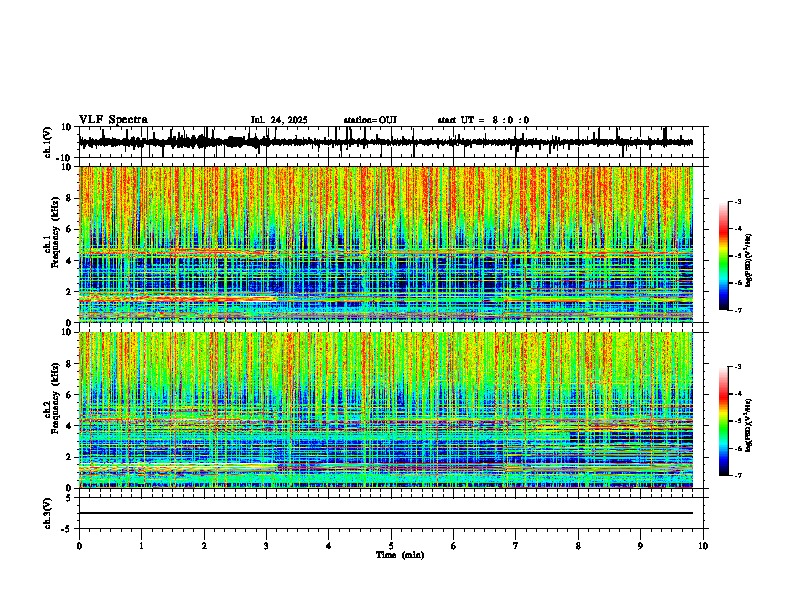The height and width of the screenshot is (612, 792).
Task: Click time axis tick label '7'
Action: tap(516, 546)
